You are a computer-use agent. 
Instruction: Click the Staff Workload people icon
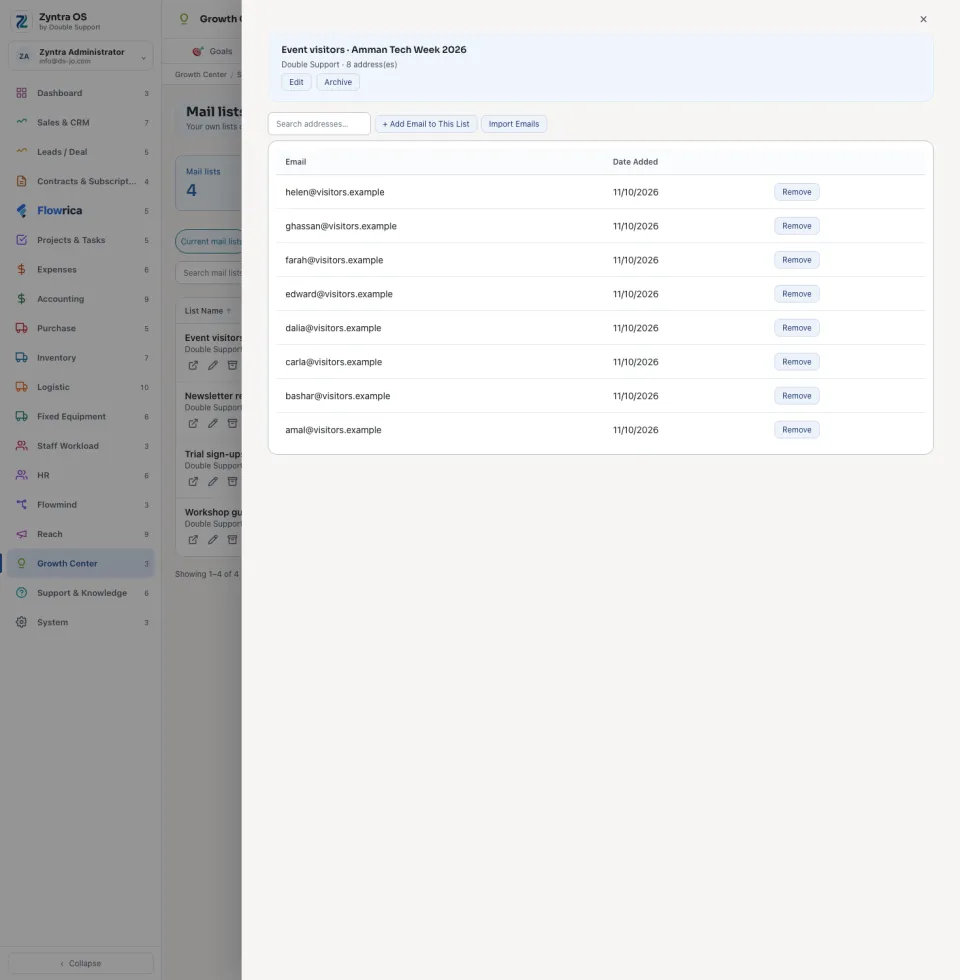[21, 446]
